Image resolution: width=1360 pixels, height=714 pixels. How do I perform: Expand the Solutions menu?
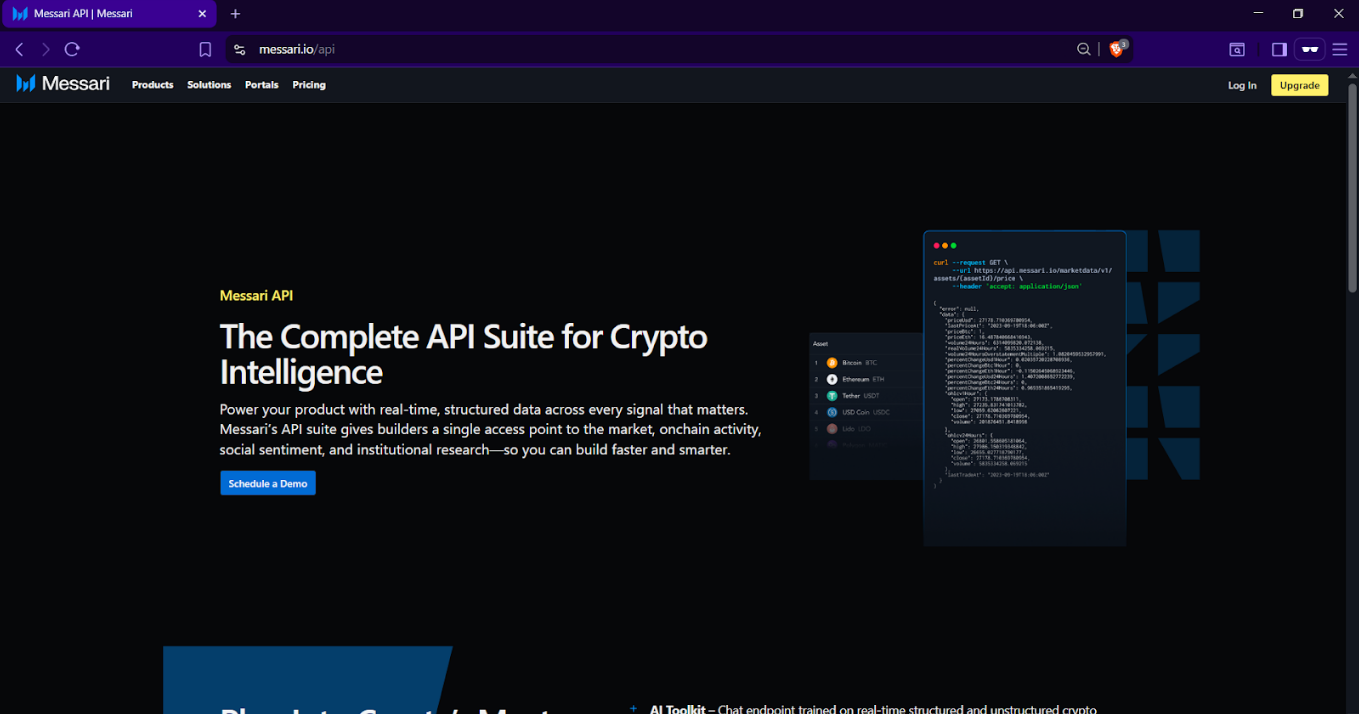(209, 85)
